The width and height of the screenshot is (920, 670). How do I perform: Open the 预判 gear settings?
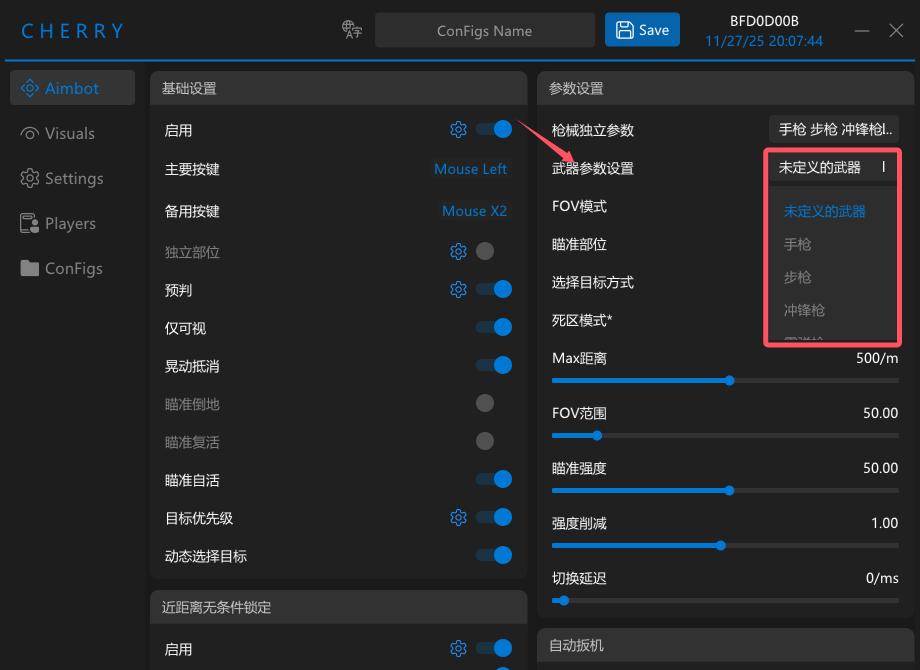[458, 289]
